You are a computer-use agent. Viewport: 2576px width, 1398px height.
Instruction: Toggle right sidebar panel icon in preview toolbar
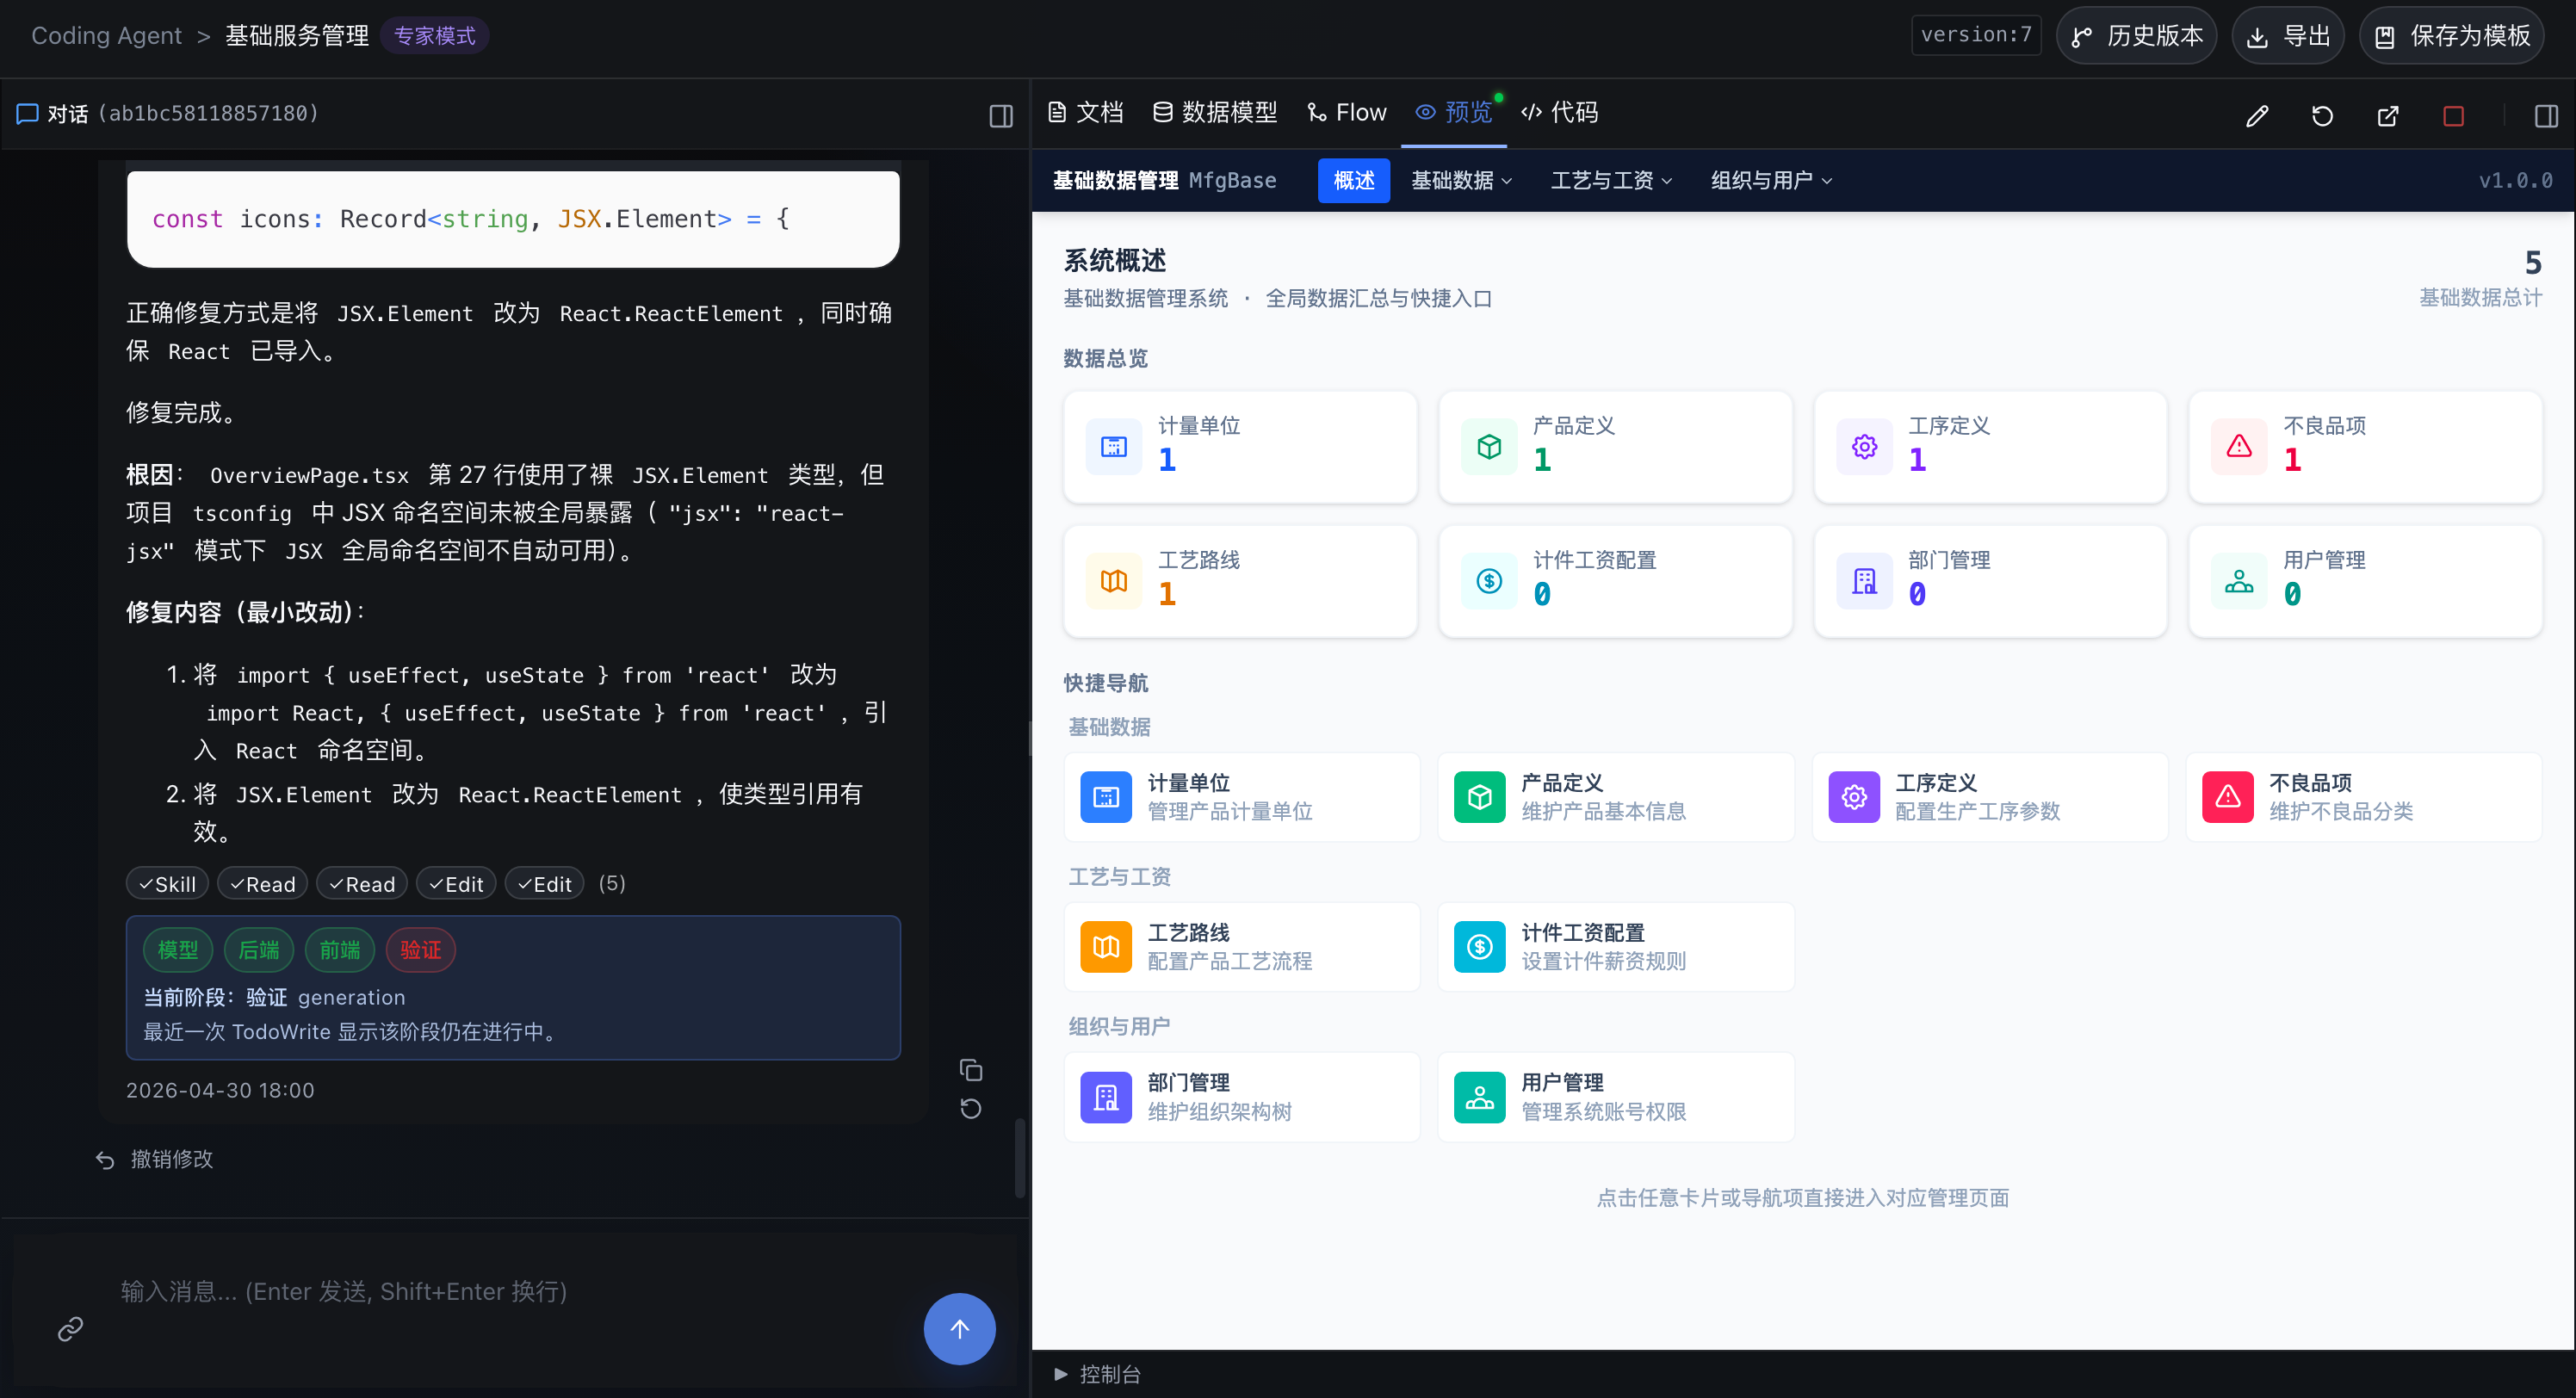tap(2546, 116)
